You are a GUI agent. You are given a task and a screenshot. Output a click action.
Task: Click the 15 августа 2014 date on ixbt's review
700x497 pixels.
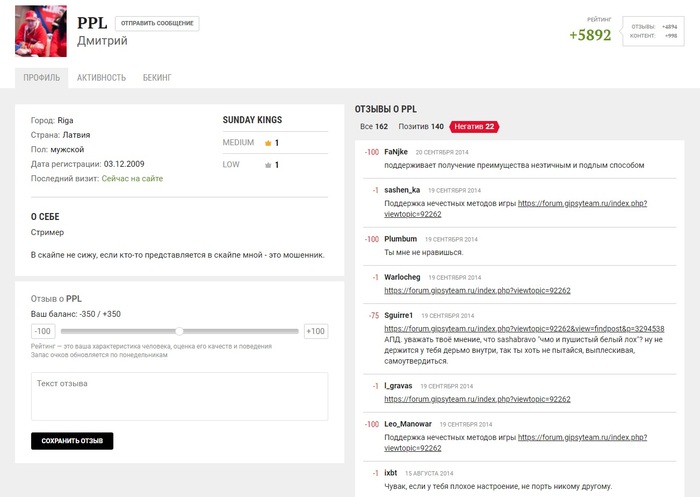429,473
